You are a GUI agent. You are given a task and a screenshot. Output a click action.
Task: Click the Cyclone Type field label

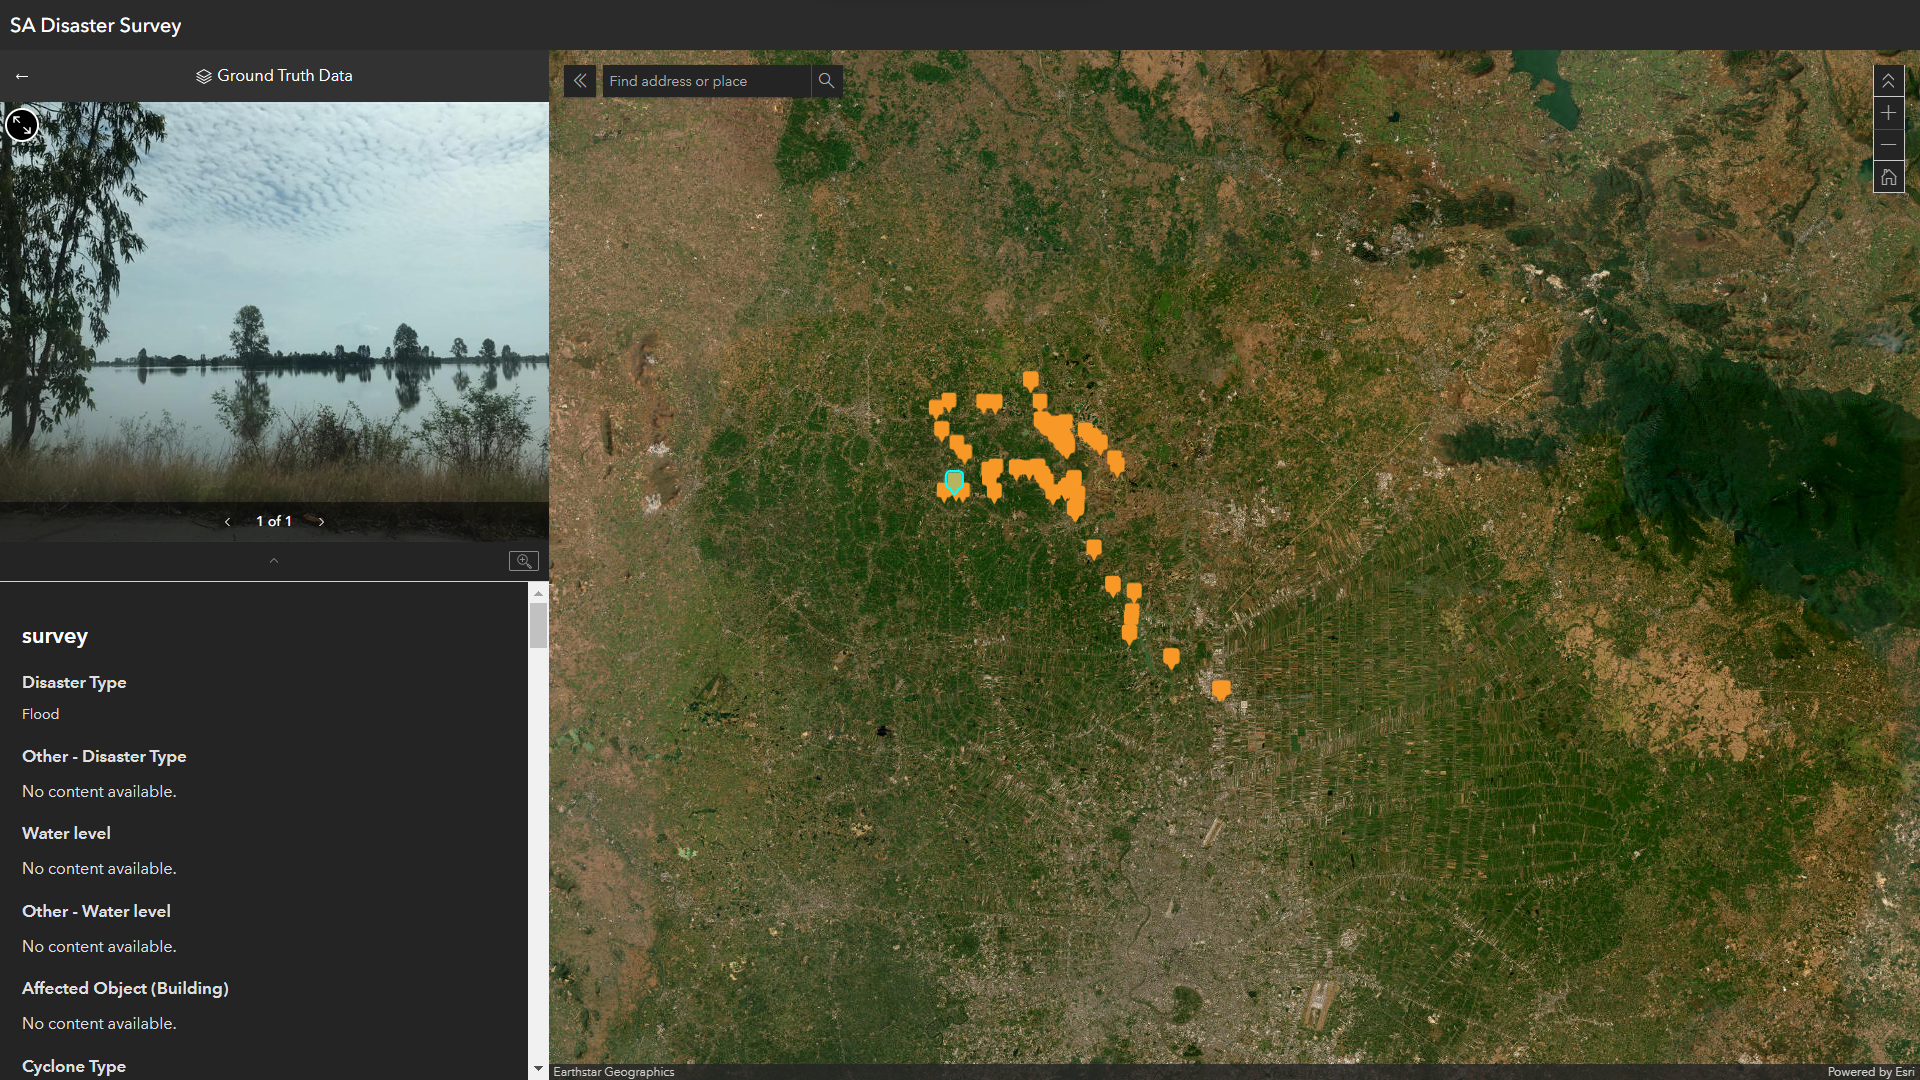coord(74,1066)
